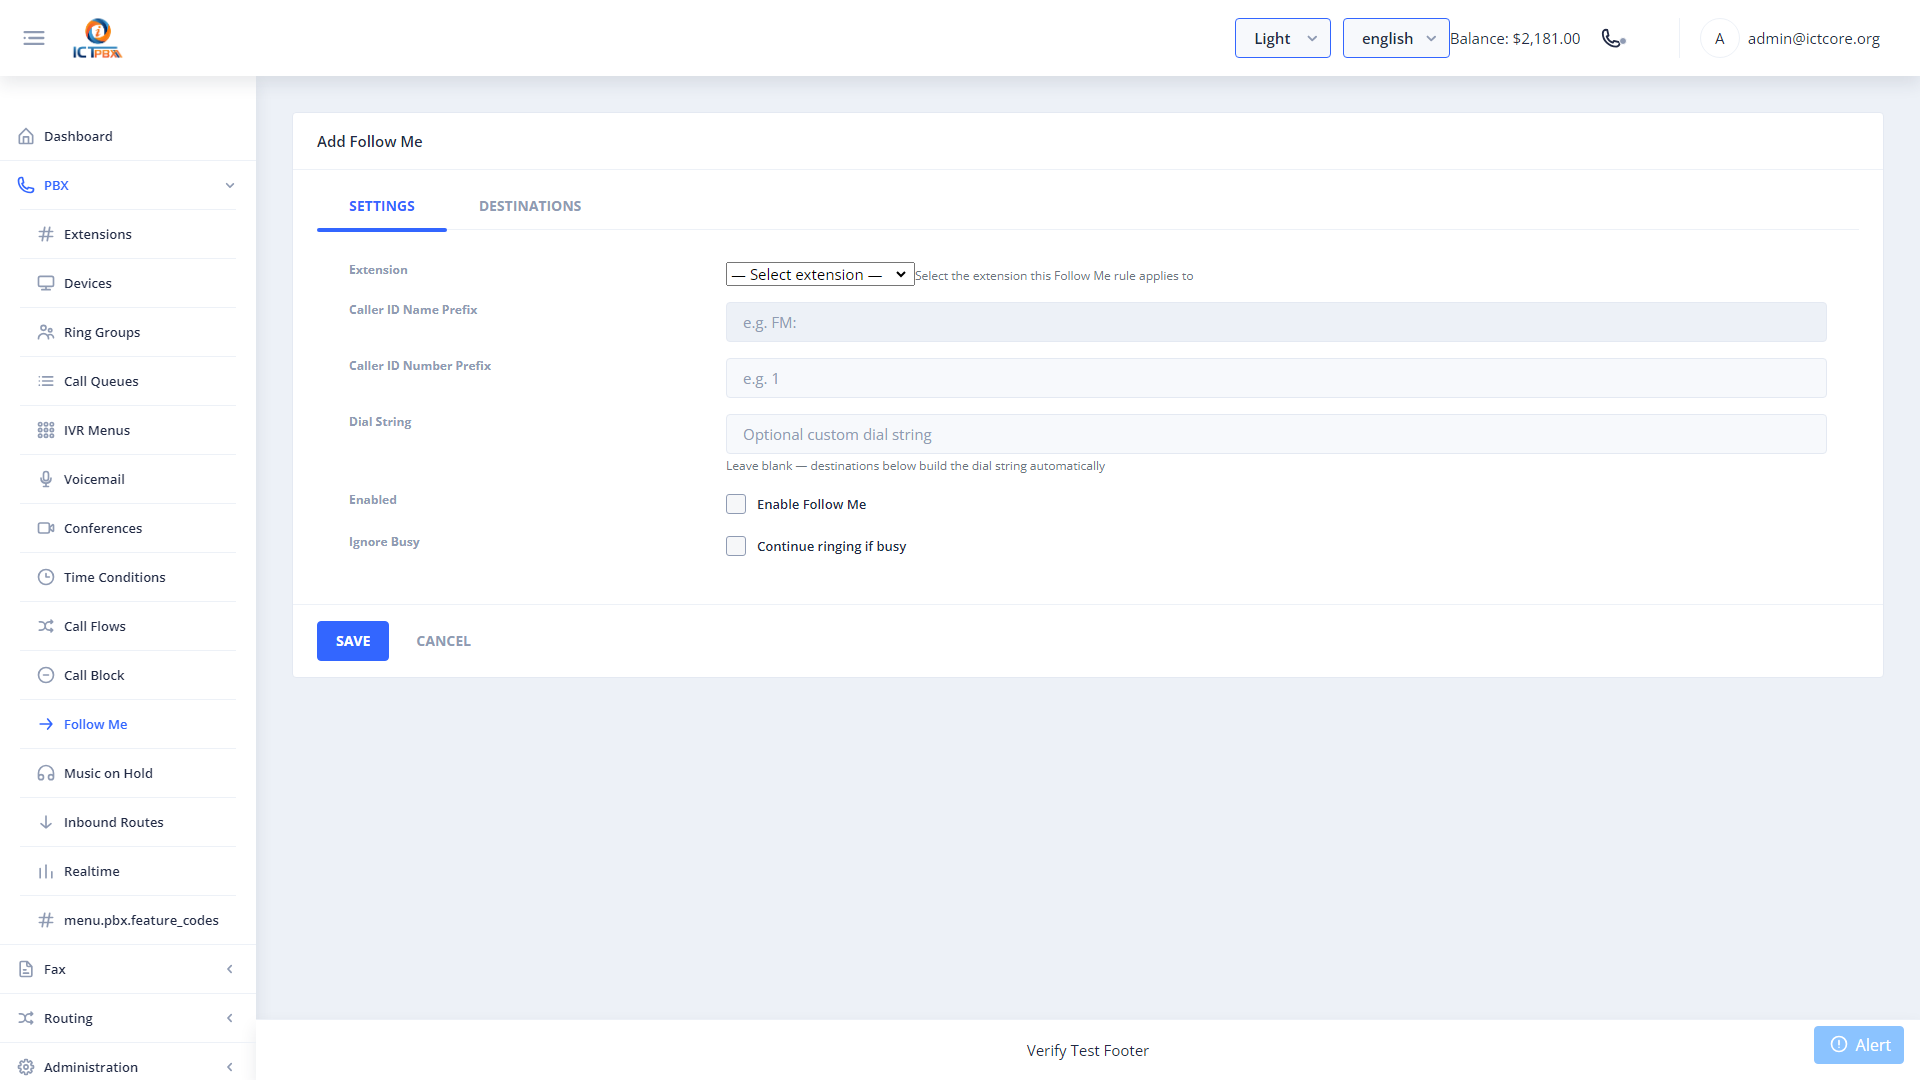
Task: Open the Select extension dropdown
Action: click(820, 274)
